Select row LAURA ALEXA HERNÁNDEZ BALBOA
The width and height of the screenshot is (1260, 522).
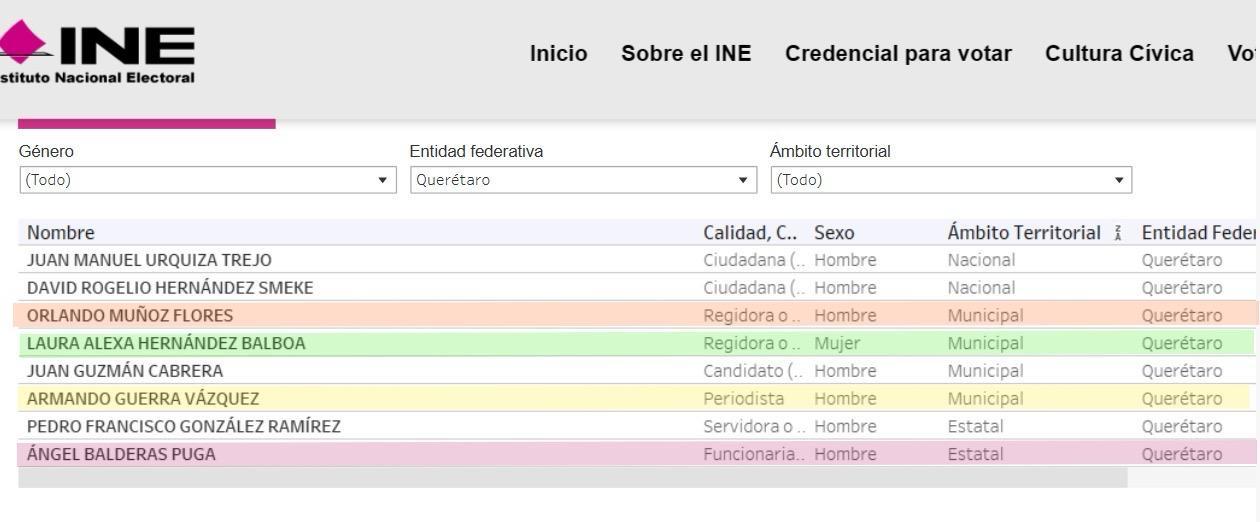click(636, 343)
